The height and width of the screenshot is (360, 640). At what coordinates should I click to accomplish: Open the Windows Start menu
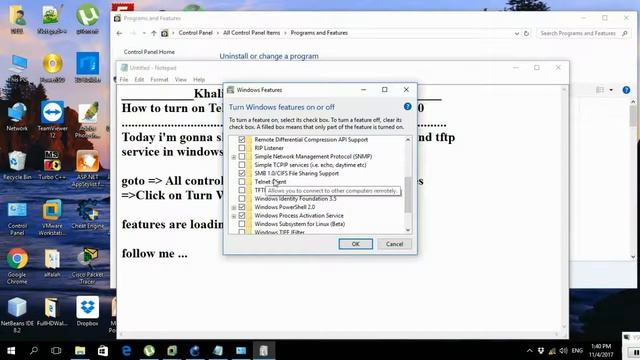11,351
